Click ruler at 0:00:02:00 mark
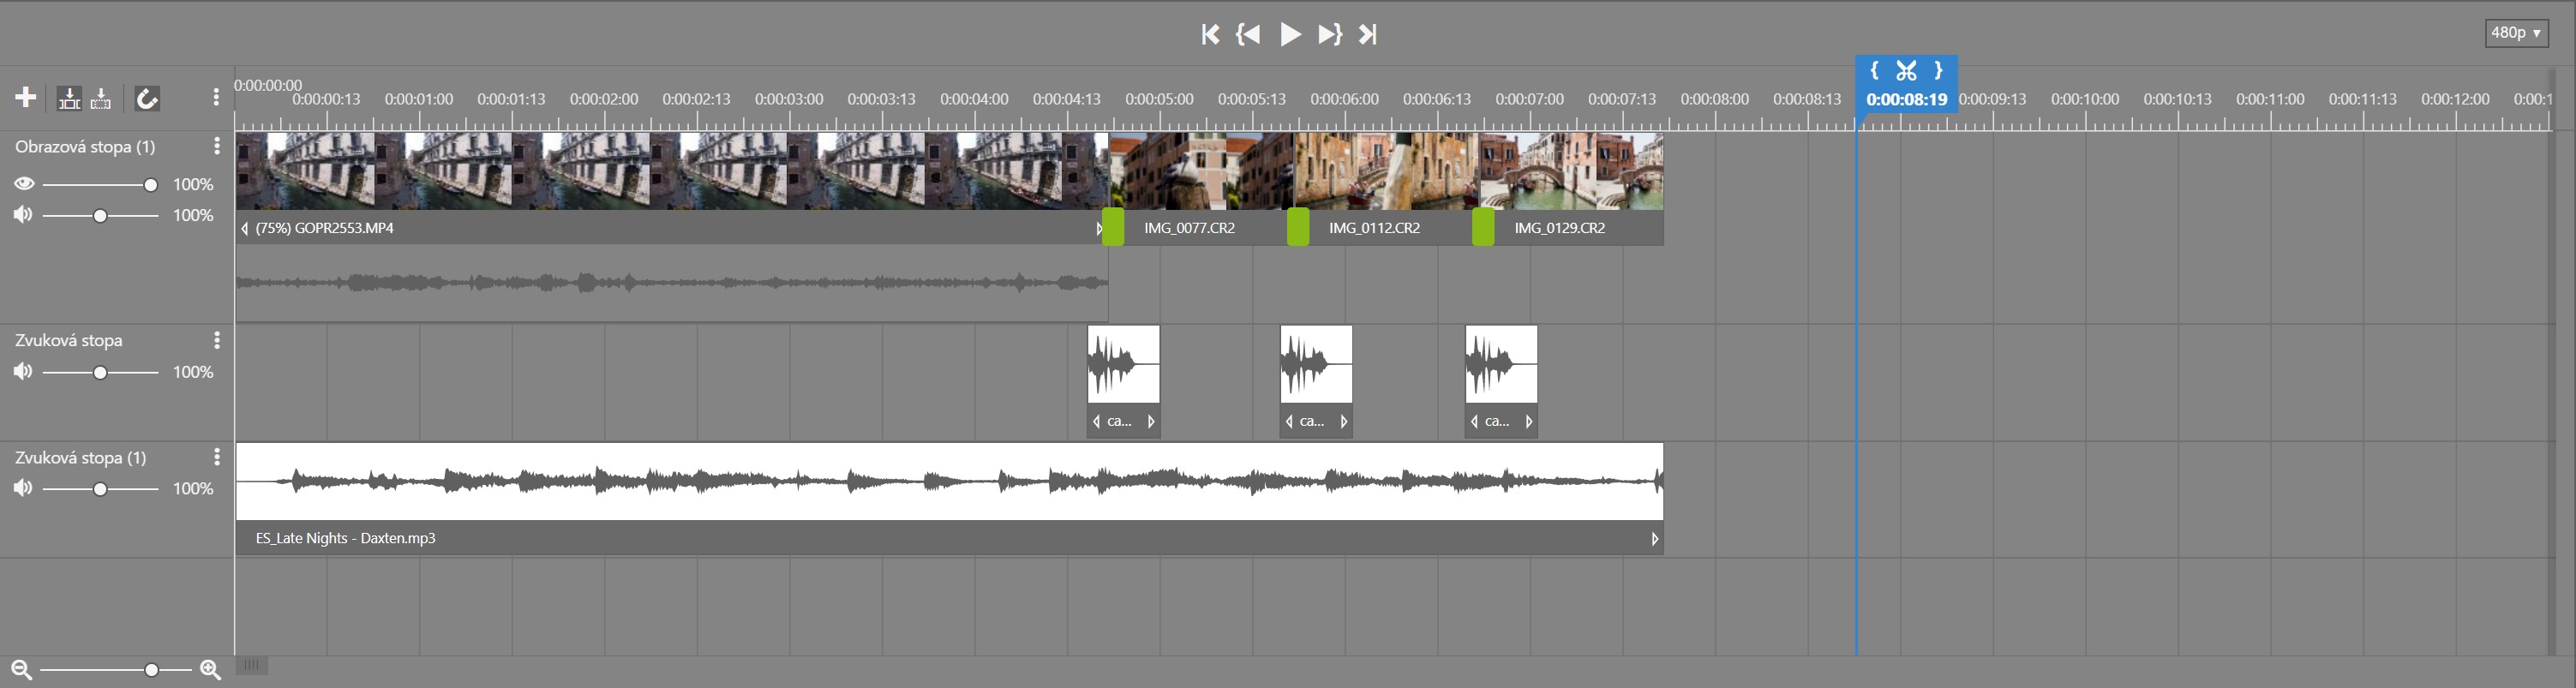Viewport: 2576px width, 688px height. tap(604, 99)
